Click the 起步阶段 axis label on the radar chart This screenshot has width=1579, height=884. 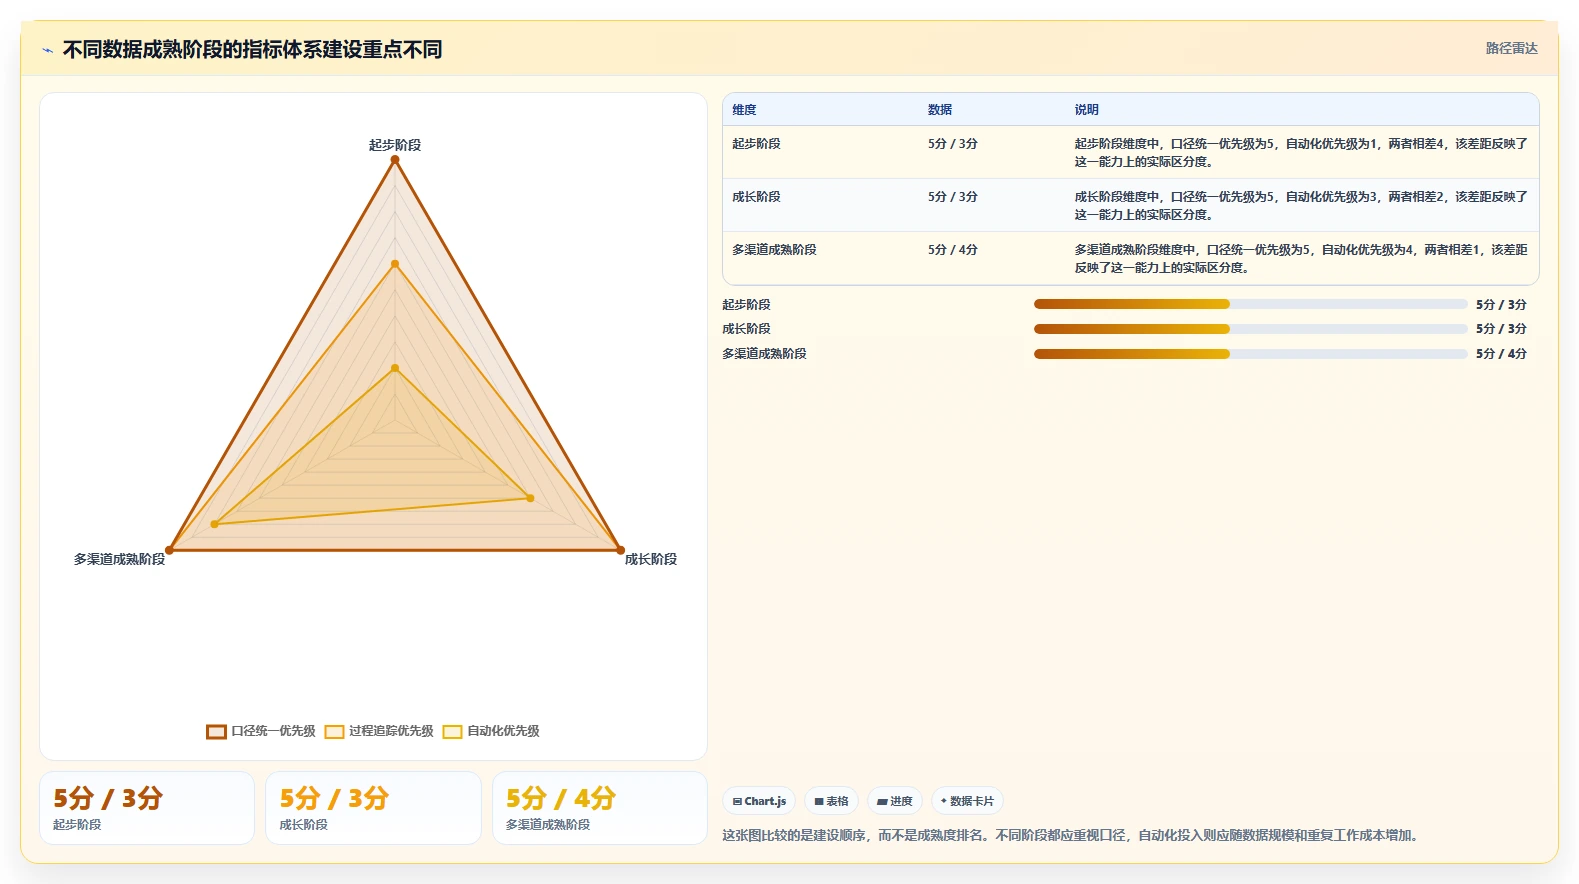[x=395, y=145]
